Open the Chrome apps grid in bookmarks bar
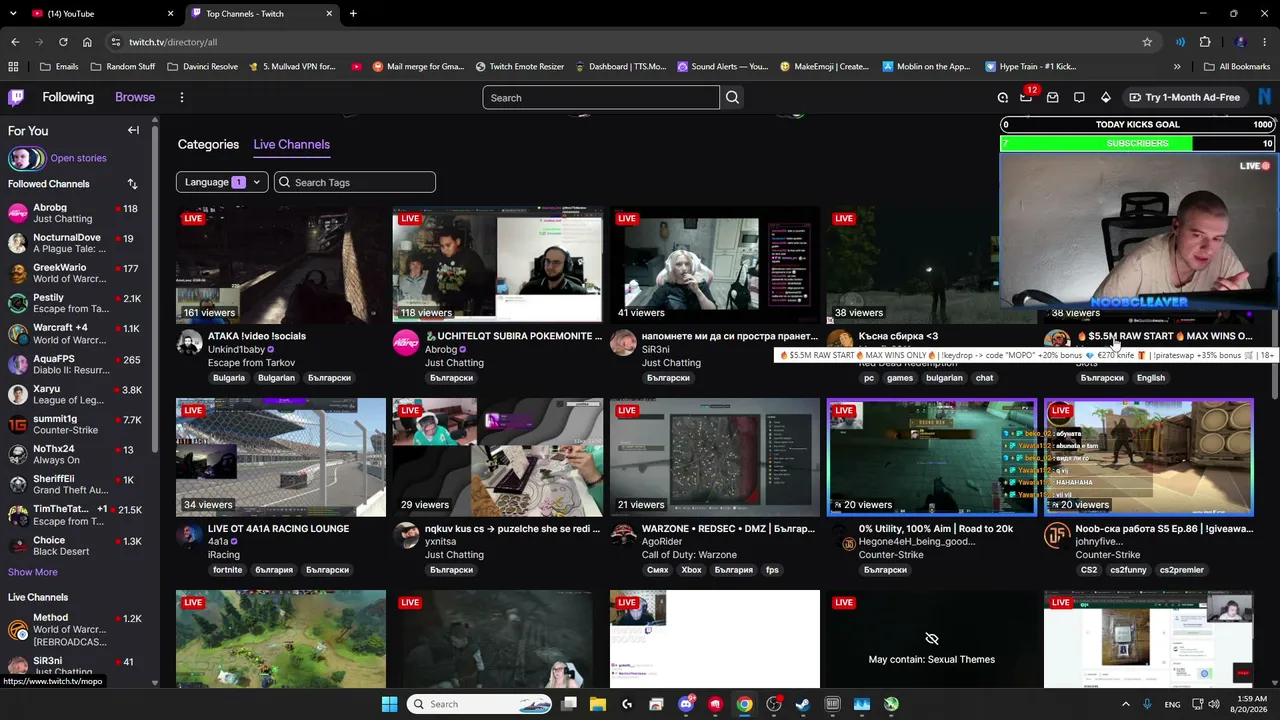 click(13, 67)
